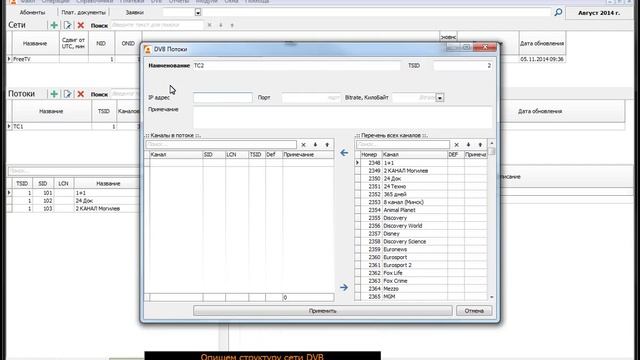The height and width of the screenshot is (360, 640).
Task: Open the Bitrate dropdown arrow
Action: pyautogui.click(x=440, y=98)
